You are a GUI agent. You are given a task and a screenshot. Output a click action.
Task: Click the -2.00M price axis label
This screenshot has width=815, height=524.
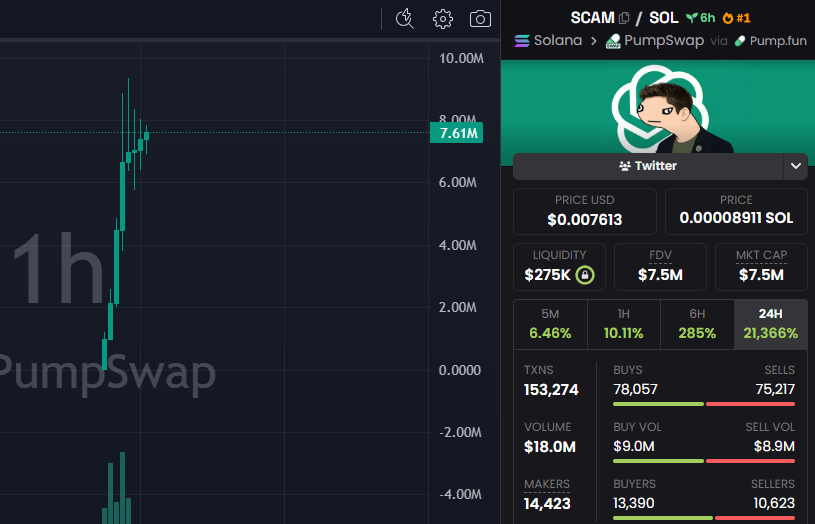461,433
